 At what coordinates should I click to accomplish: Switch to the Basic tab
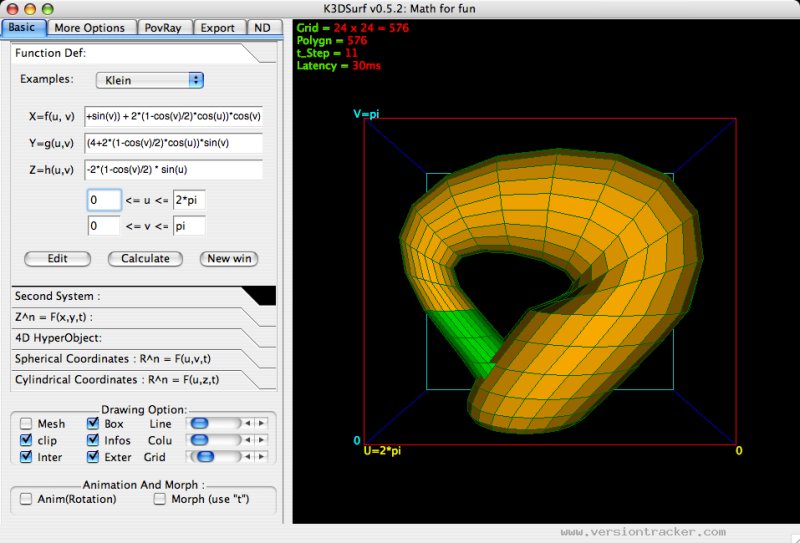[x=24, y=28]
